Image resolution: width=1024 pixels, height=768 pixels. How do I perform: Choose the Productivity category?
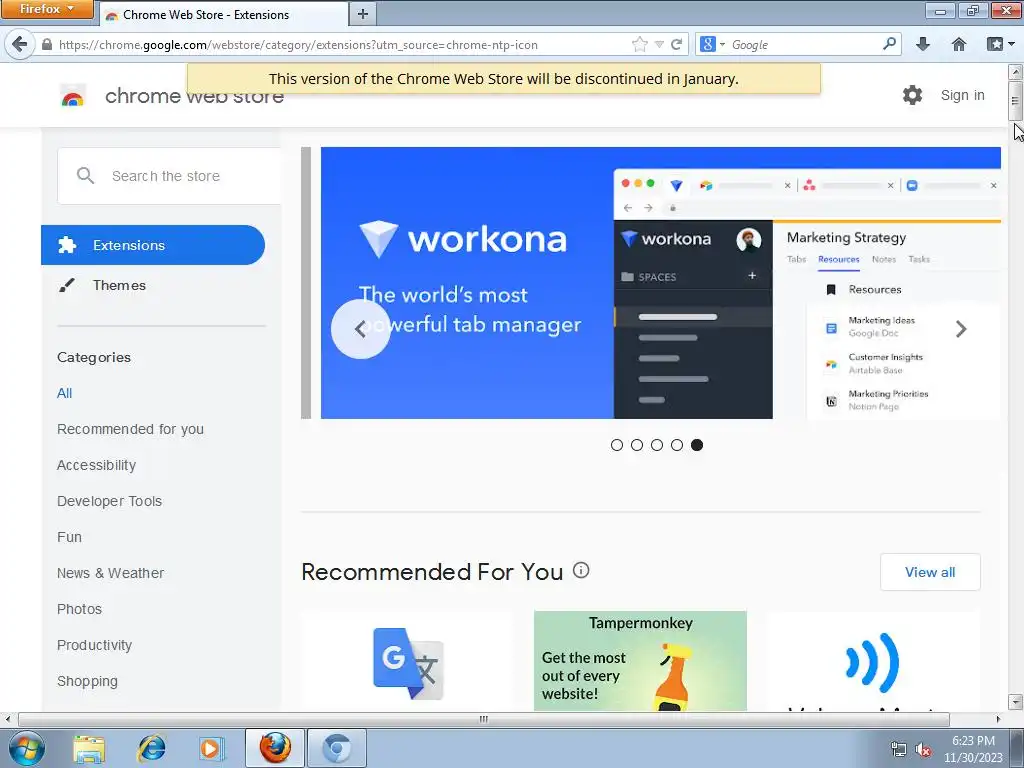95,645
